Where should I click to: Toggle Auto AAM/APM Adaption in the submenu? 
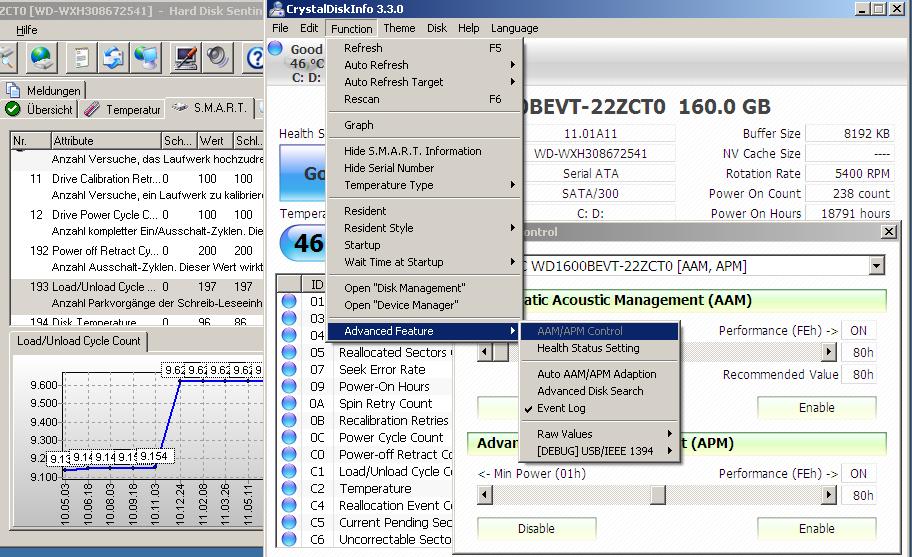click(600, 374)
